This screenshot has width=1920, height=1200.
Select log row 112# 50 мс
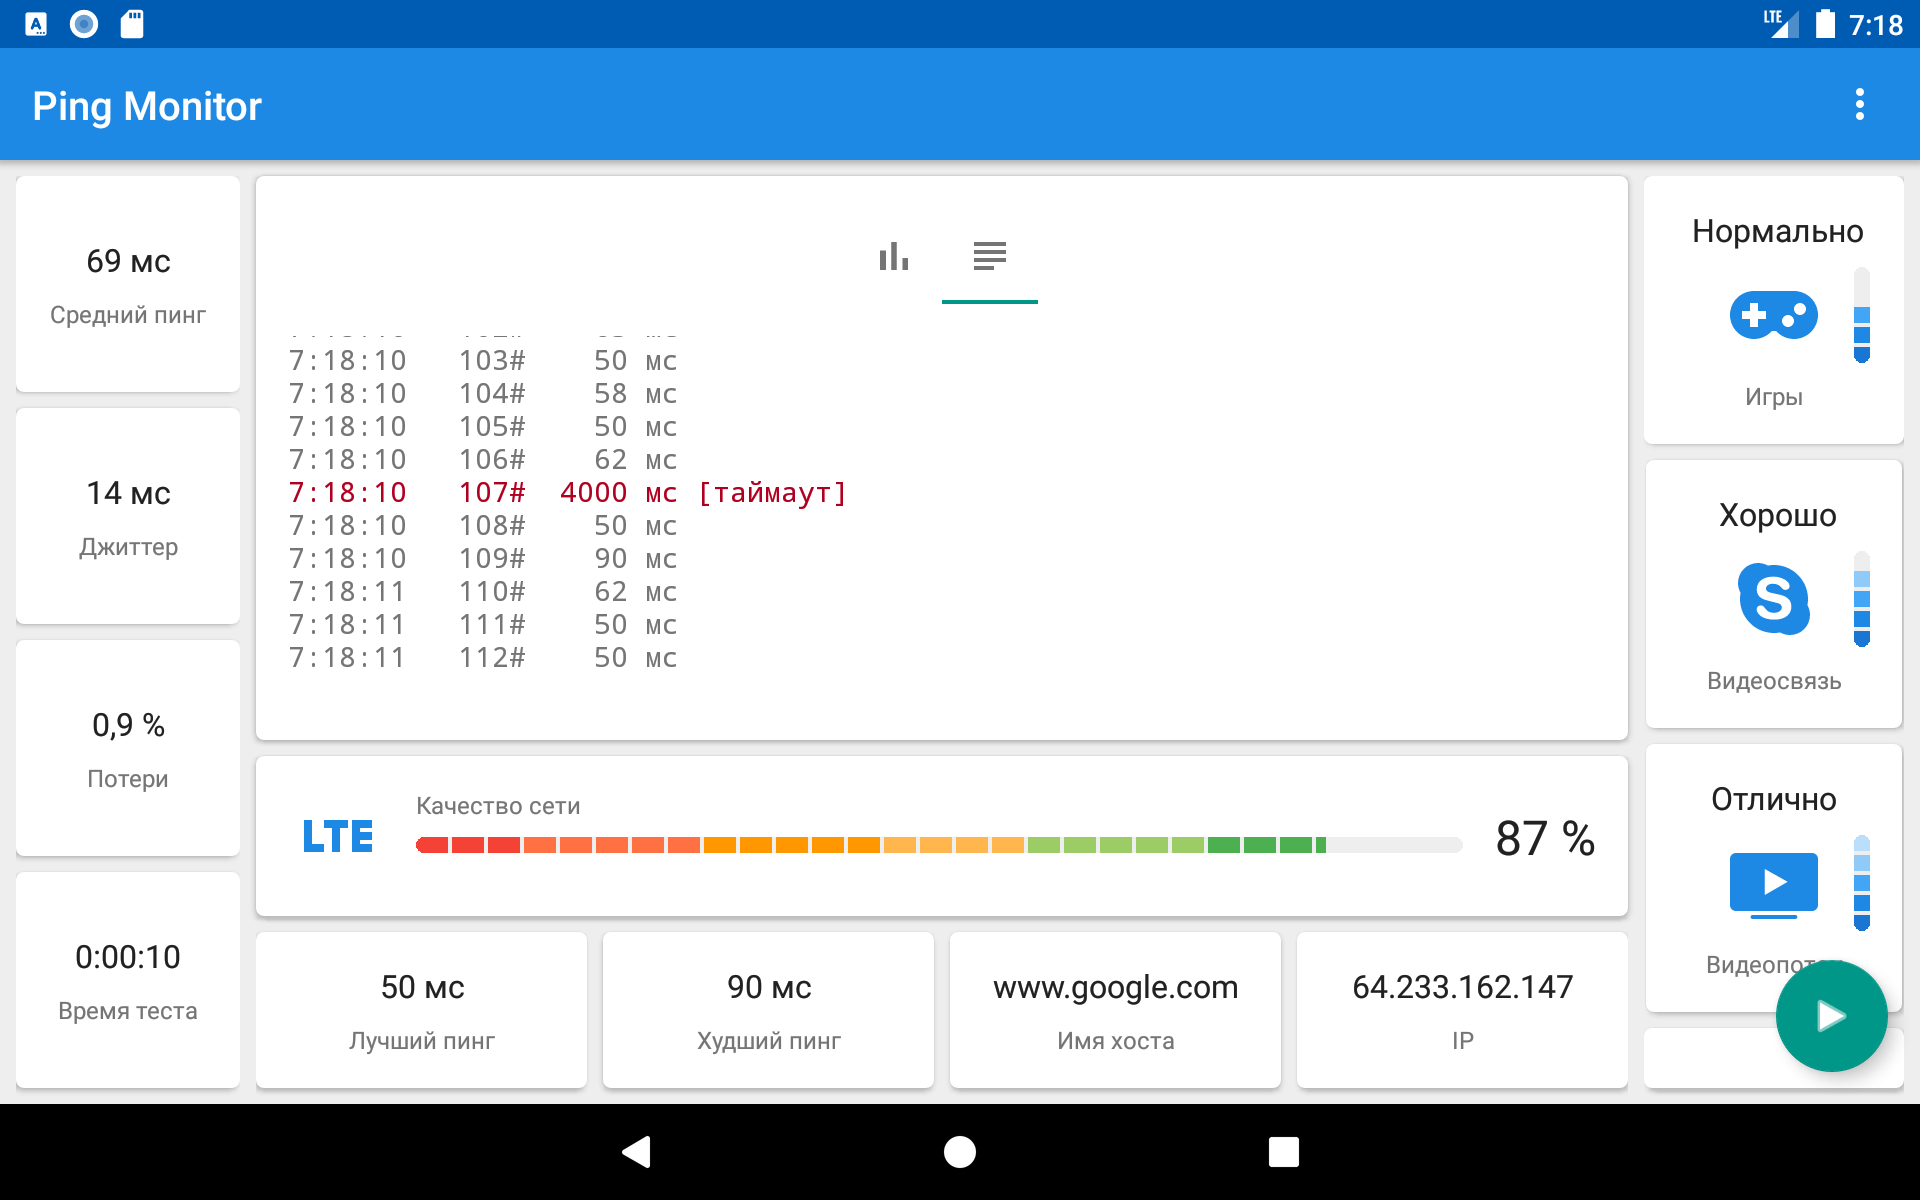click(x=483, y=657)
